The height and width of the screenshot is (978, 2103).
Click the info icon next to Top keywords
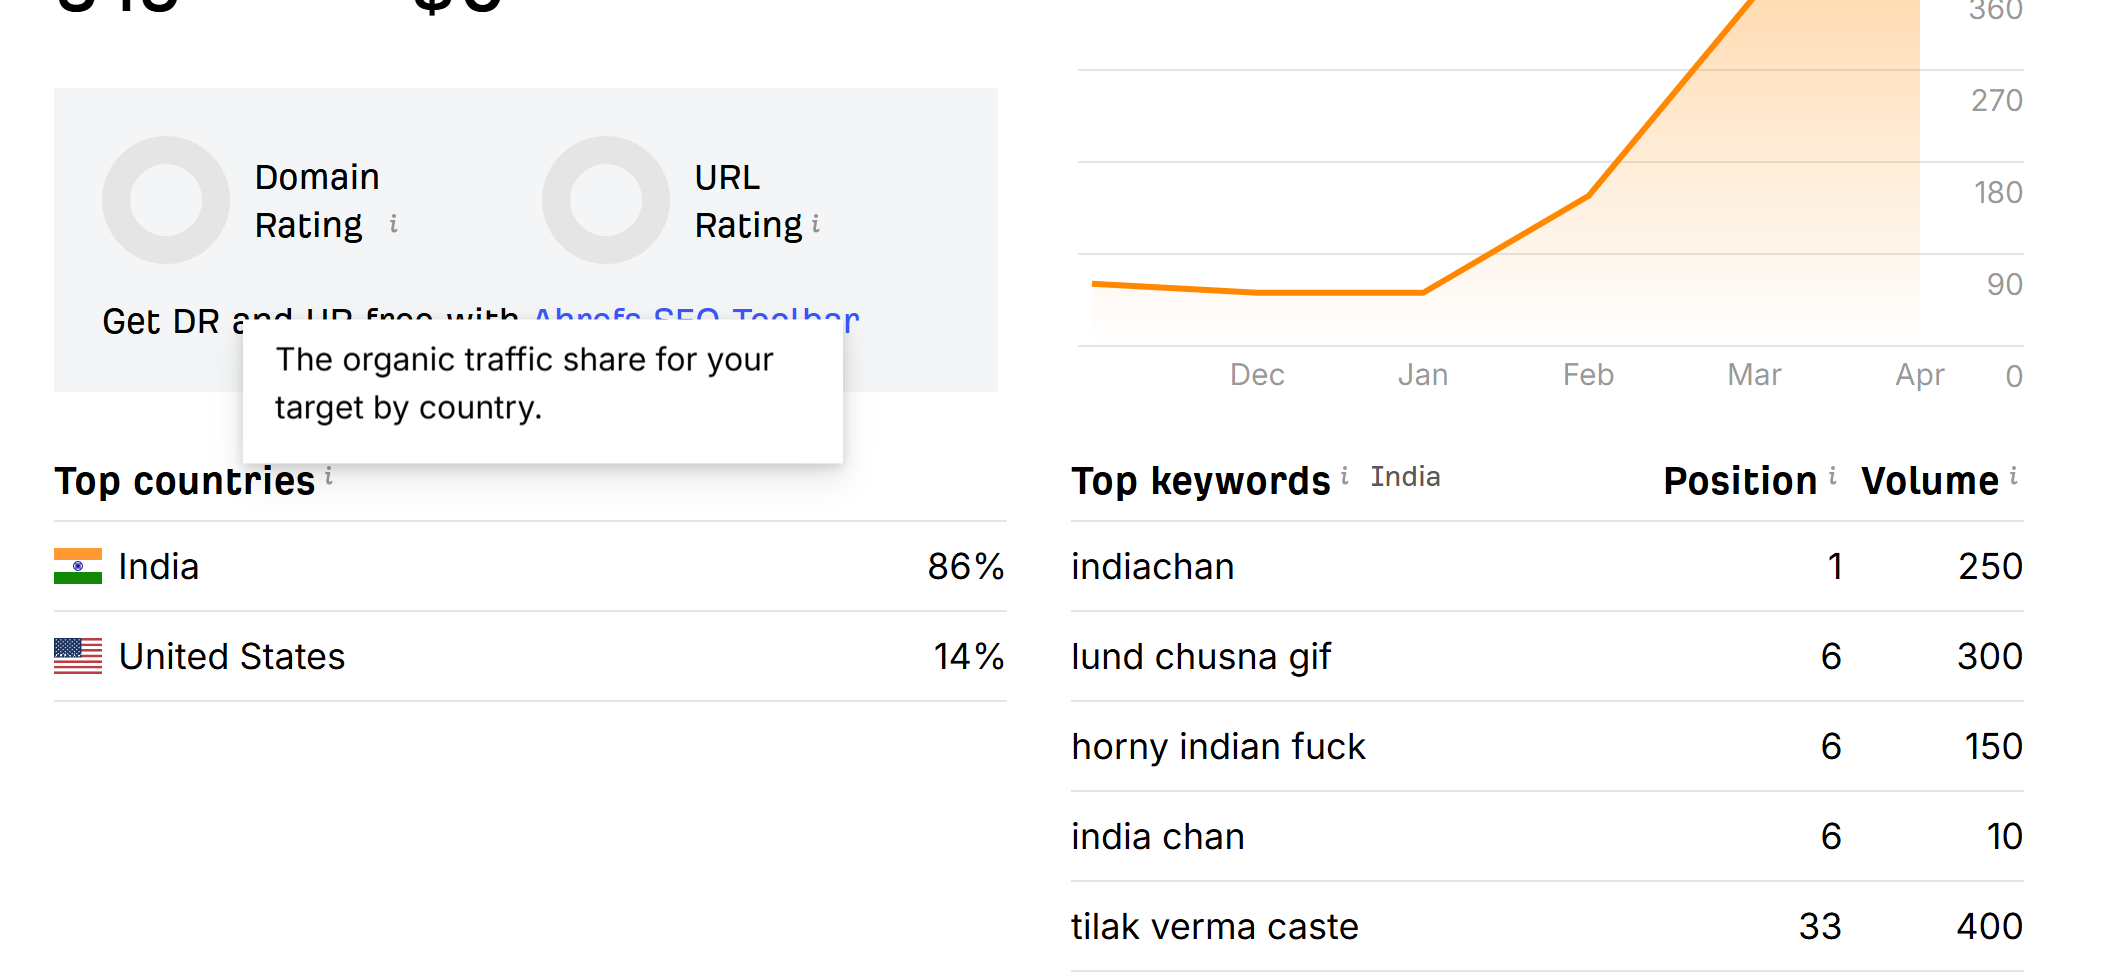click(x=1345, y=476)
